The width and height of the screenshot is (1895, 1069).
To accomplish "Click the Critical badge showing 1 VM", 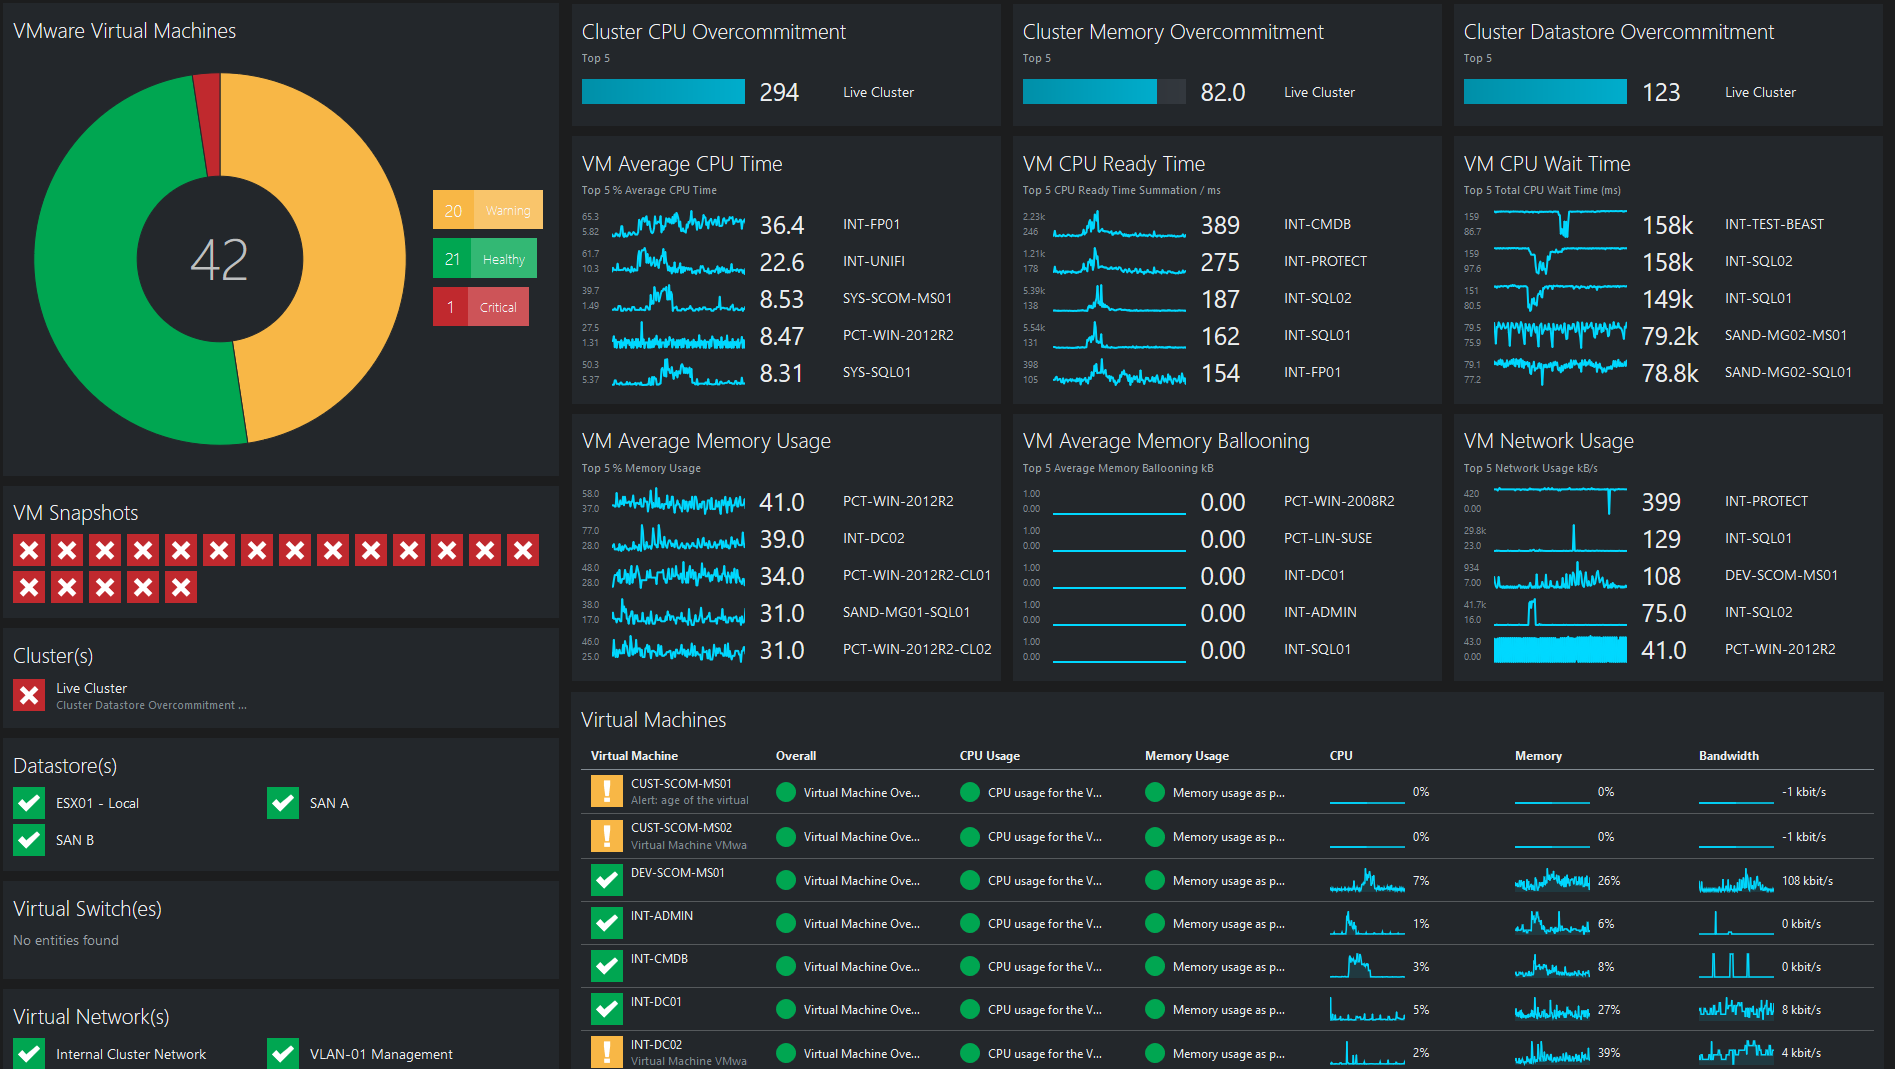I will click(481, 306).
